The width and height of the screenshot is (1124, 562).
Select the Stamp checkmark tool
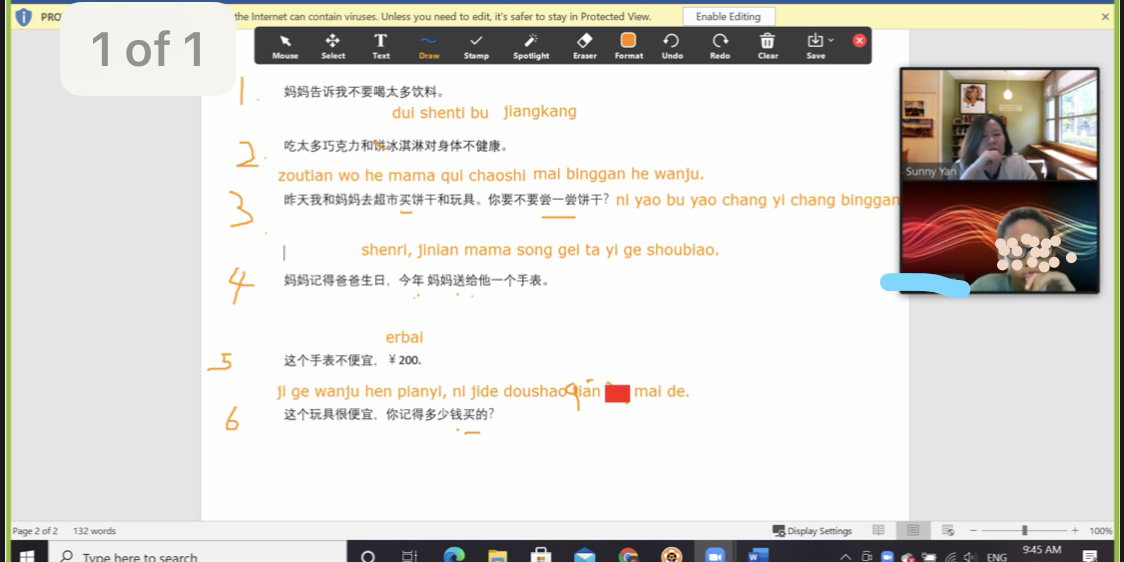pyautogui.click(x=476, y=45)
